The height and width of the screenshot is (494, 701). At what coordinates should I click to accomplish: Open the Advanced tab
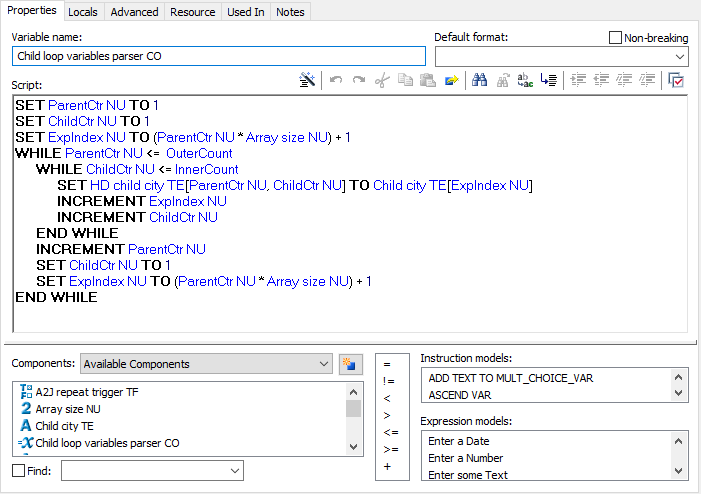(x=134, y=12)
